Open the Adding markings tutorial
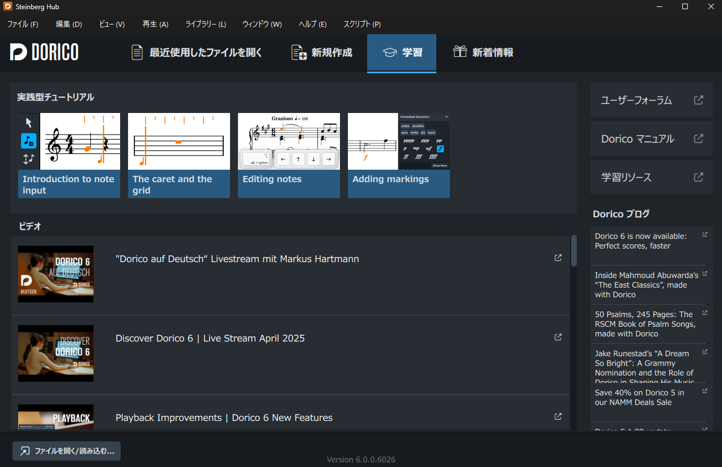Viewport: 722px width, 467px height. [x=399, y=155]
